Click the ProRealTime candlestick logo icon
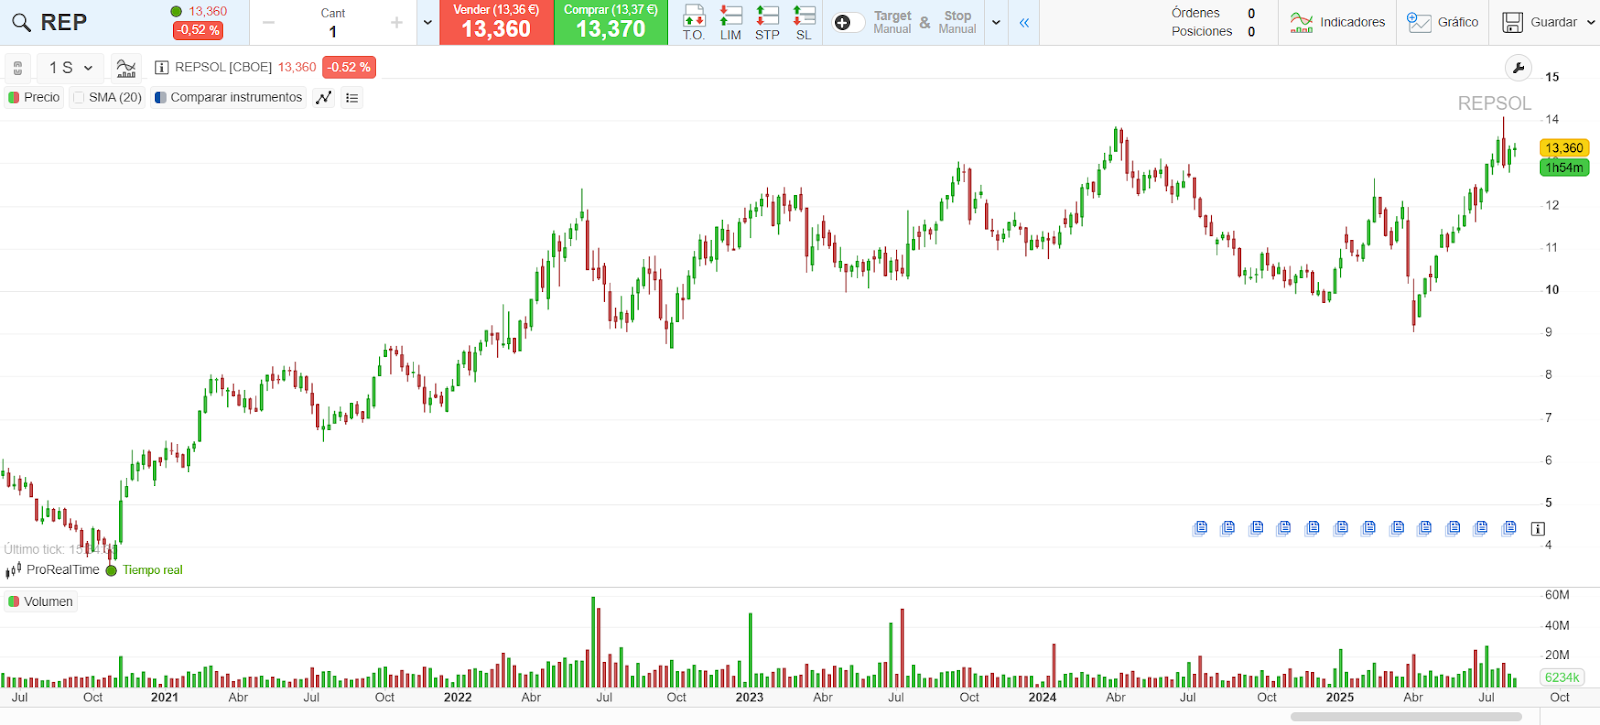Screen dimensions: 1600x725 [x=13, y=570]
